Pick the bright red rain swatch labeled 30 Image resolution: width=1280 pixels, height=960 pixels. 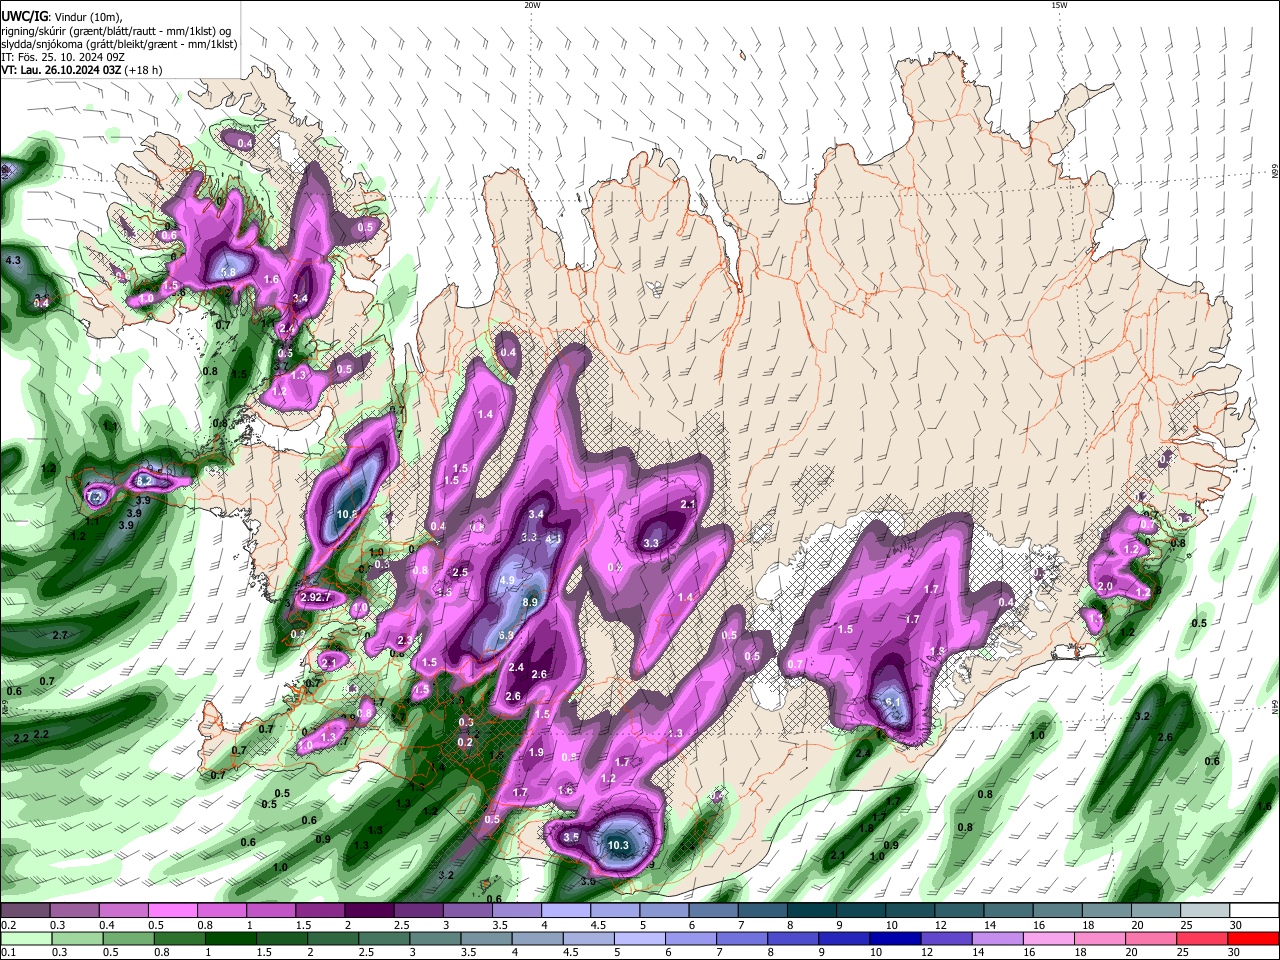[1255, 938]
